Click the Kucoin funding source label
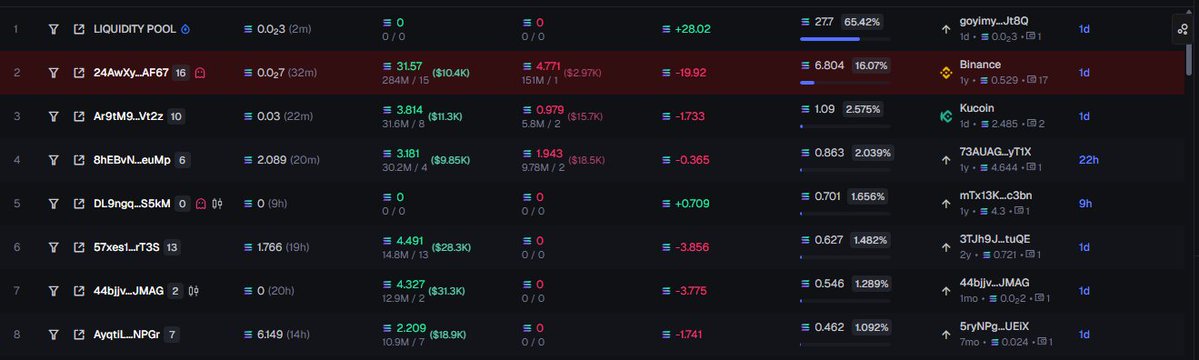Screen dimensions: 1199x360 (x=976, y=109)
